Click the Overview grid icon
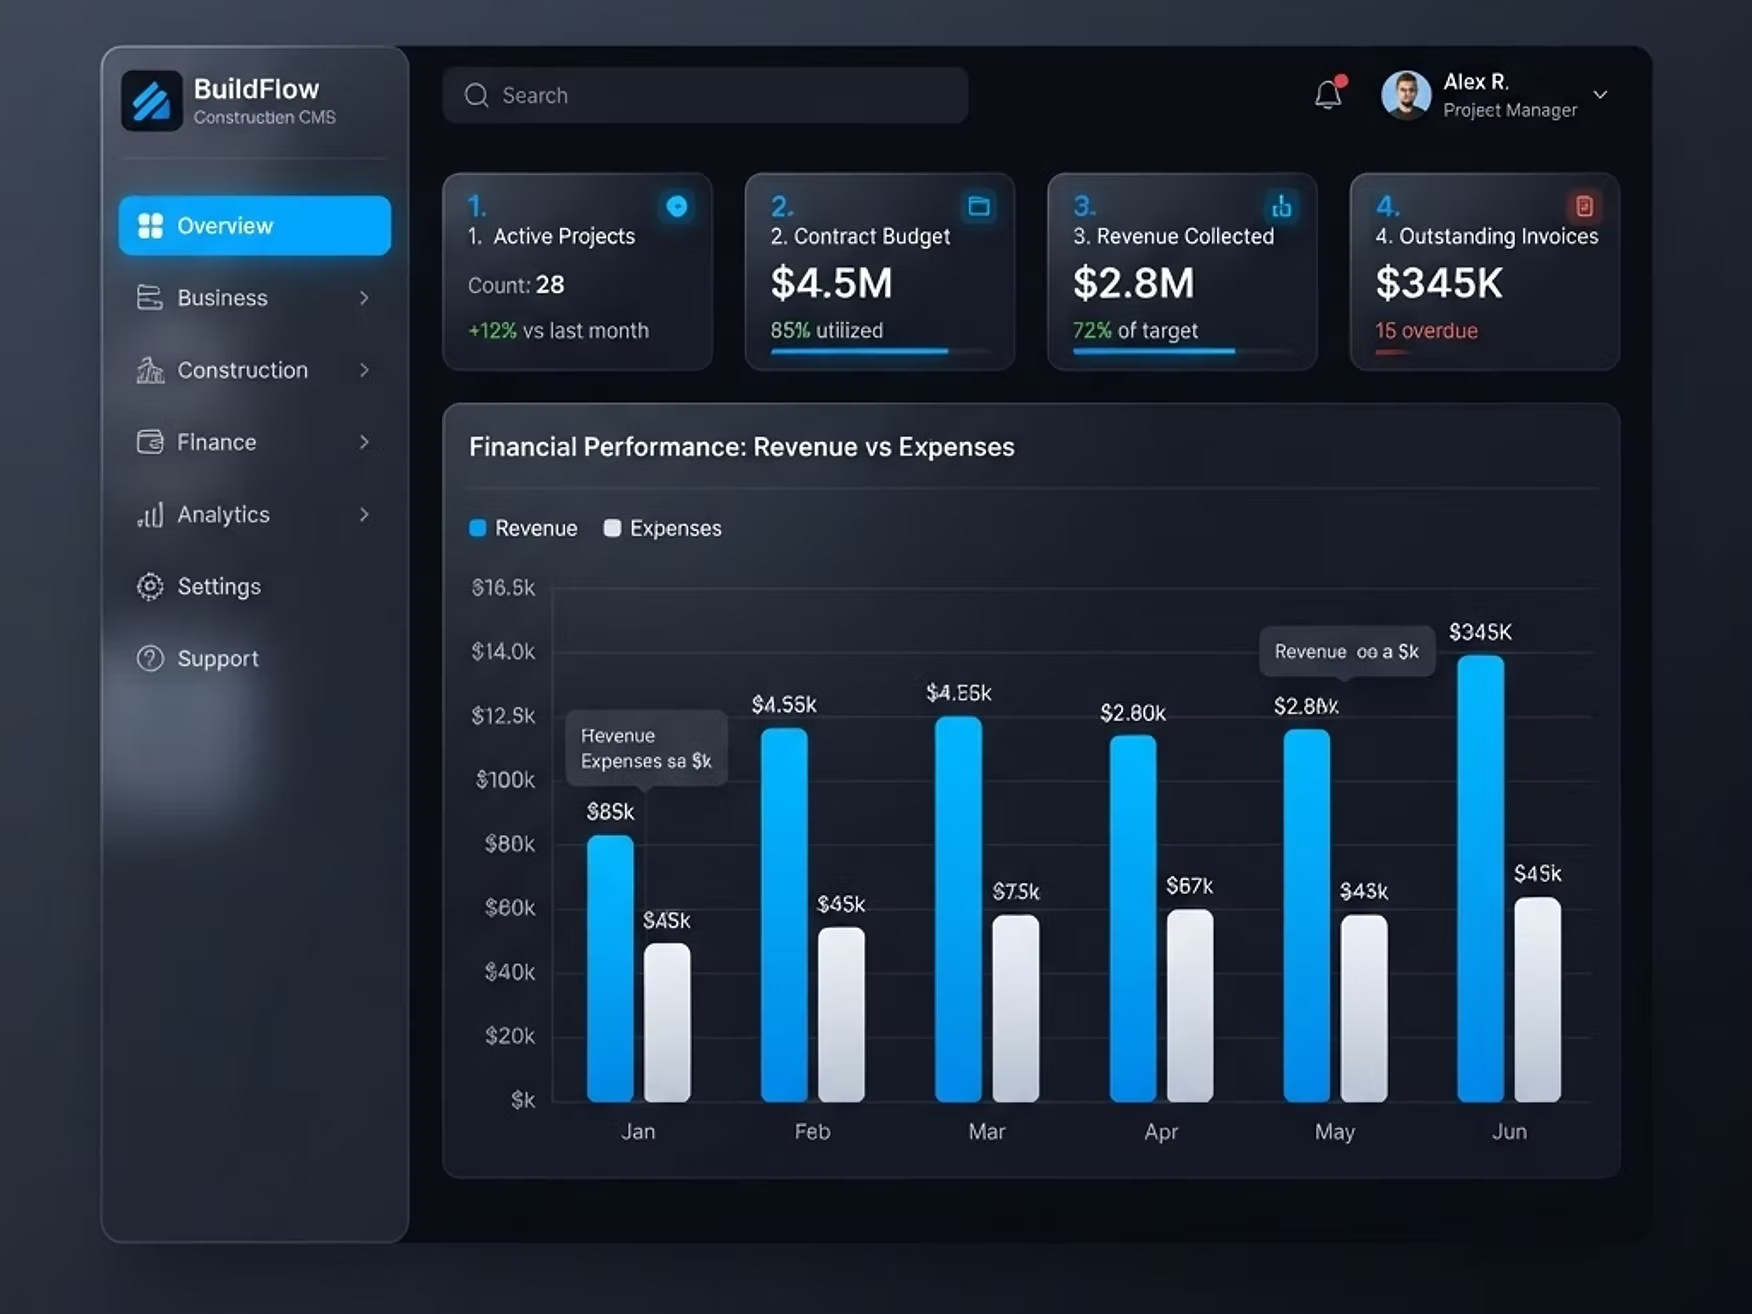 [x=150, y=226]
